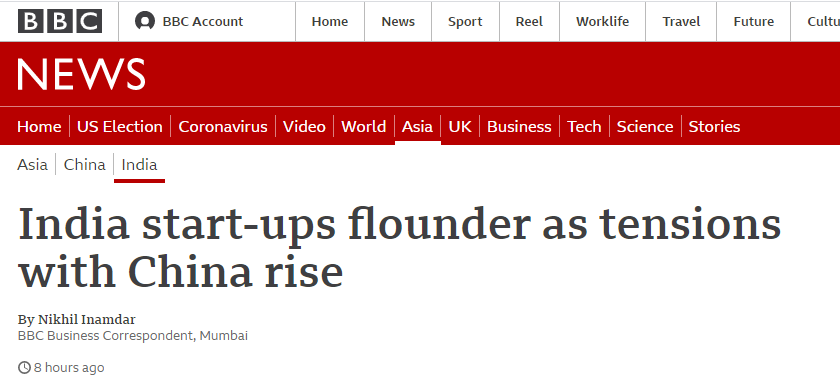Open the Sport section link
This screenshot has height=382, width=840.
tap(465, 21)
